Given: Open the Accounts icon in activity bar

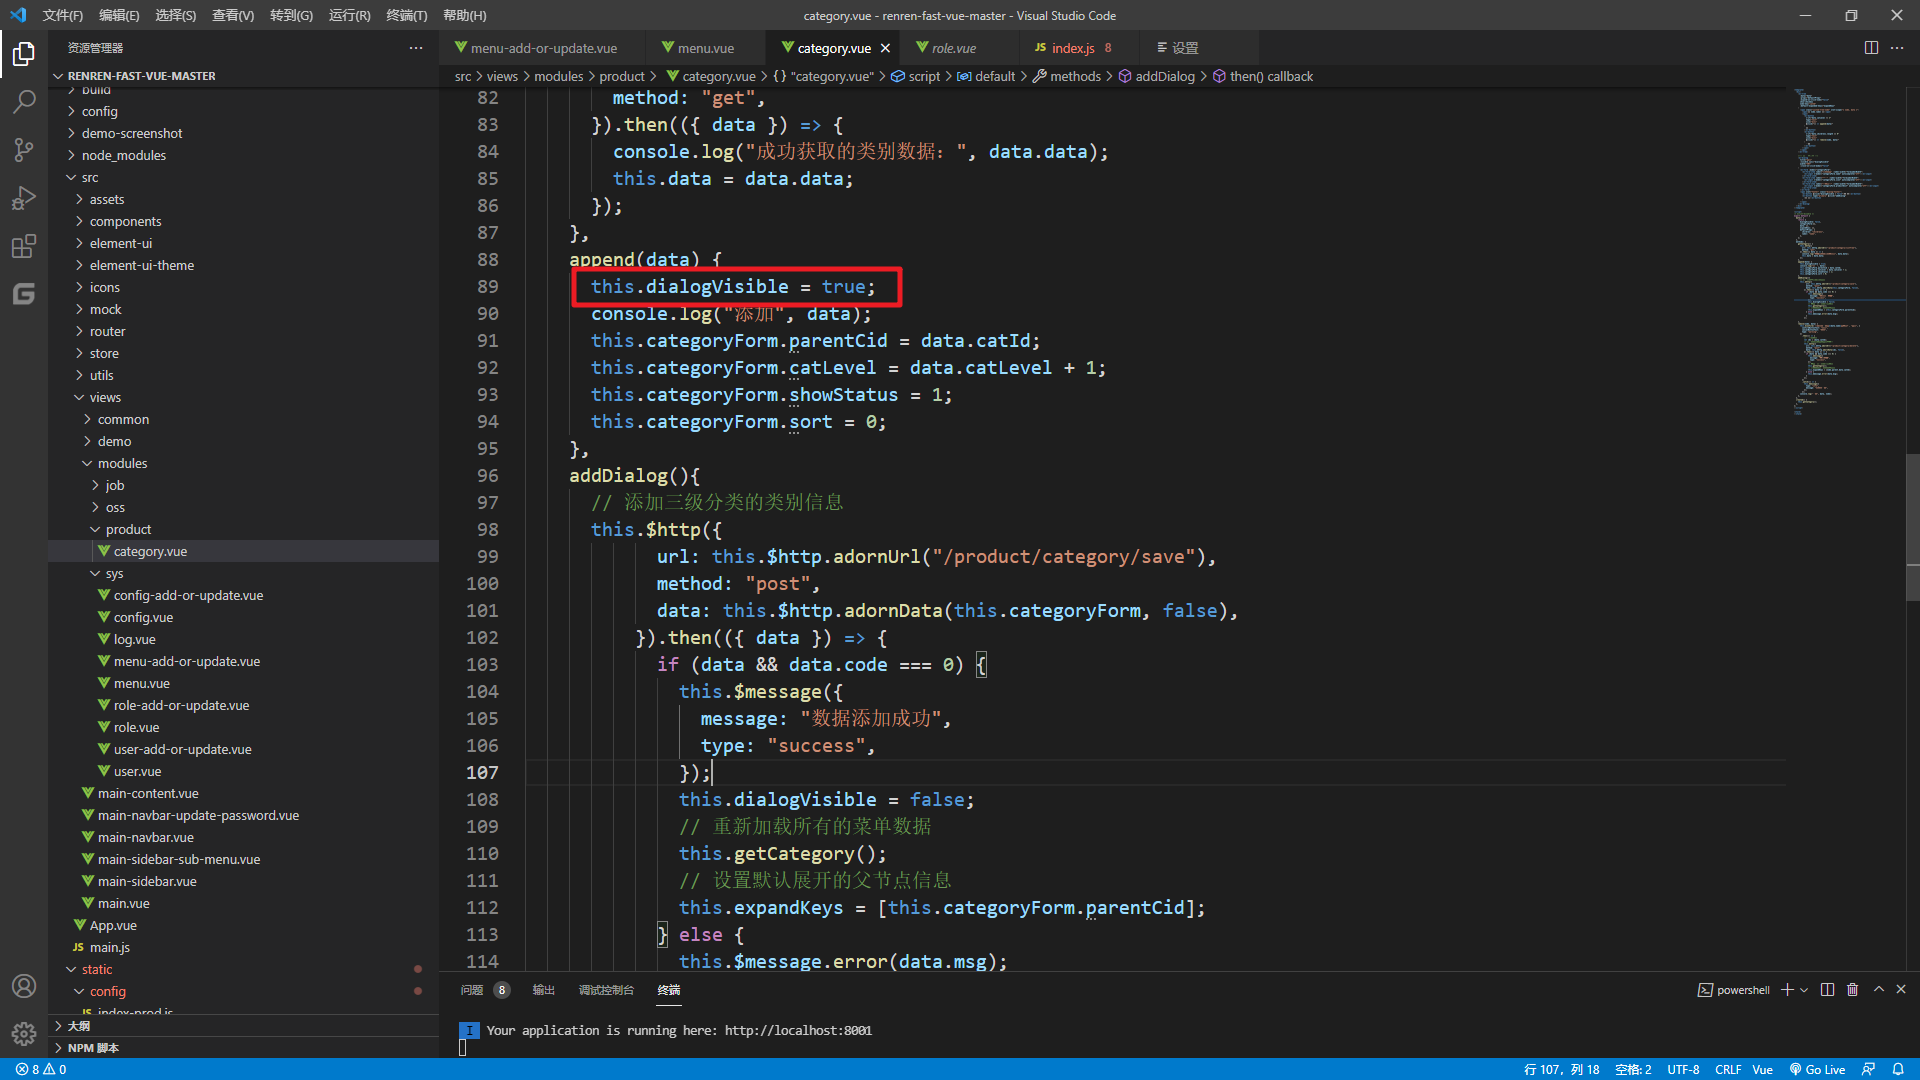Looking at the screenshot, I should 24,986.
